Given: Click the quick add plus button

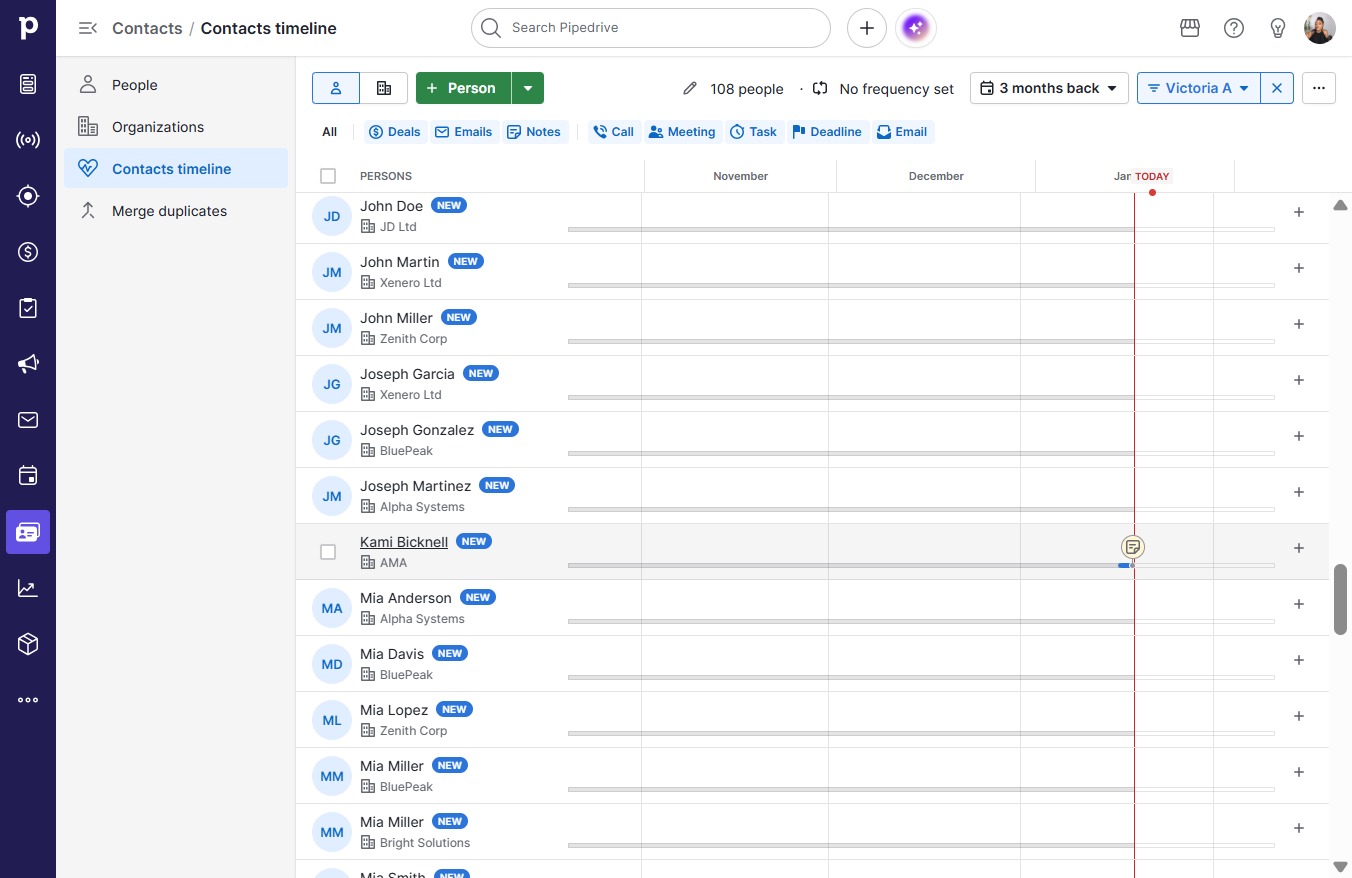Looking at the screenshot, I should pos(867,28).
